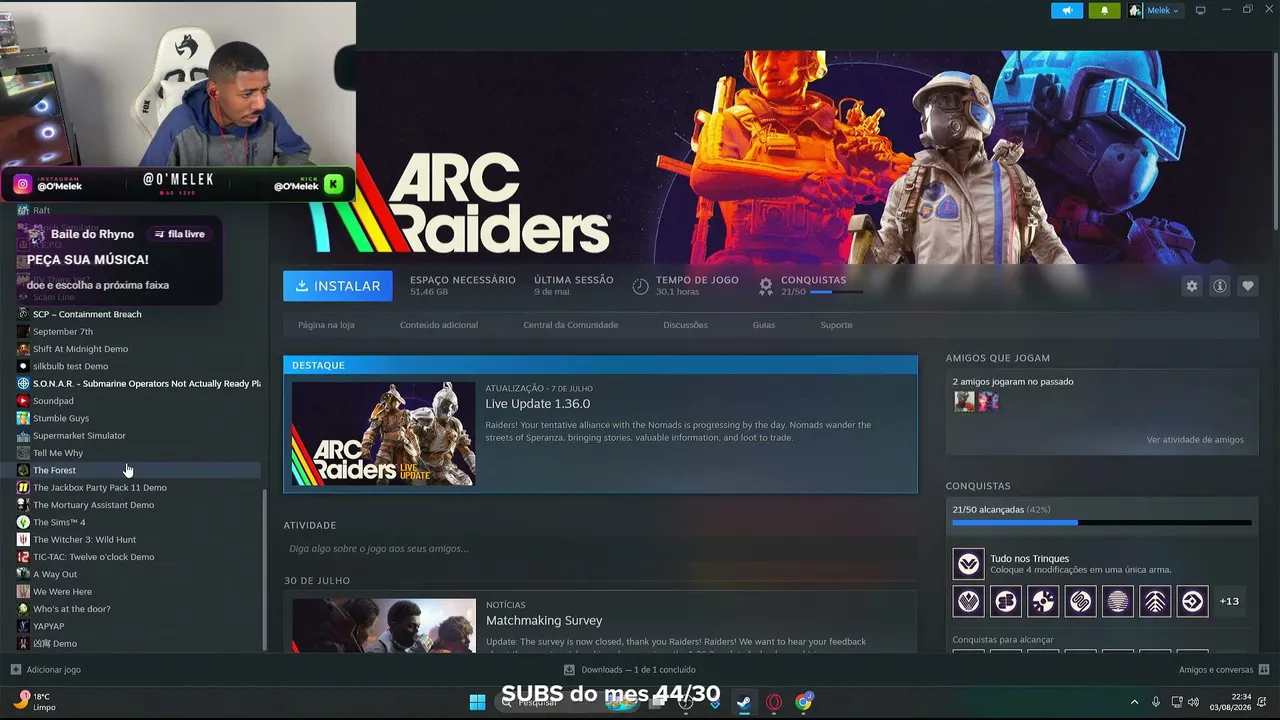
Task: Select The Forest in the library list
Action: (54, 470)
